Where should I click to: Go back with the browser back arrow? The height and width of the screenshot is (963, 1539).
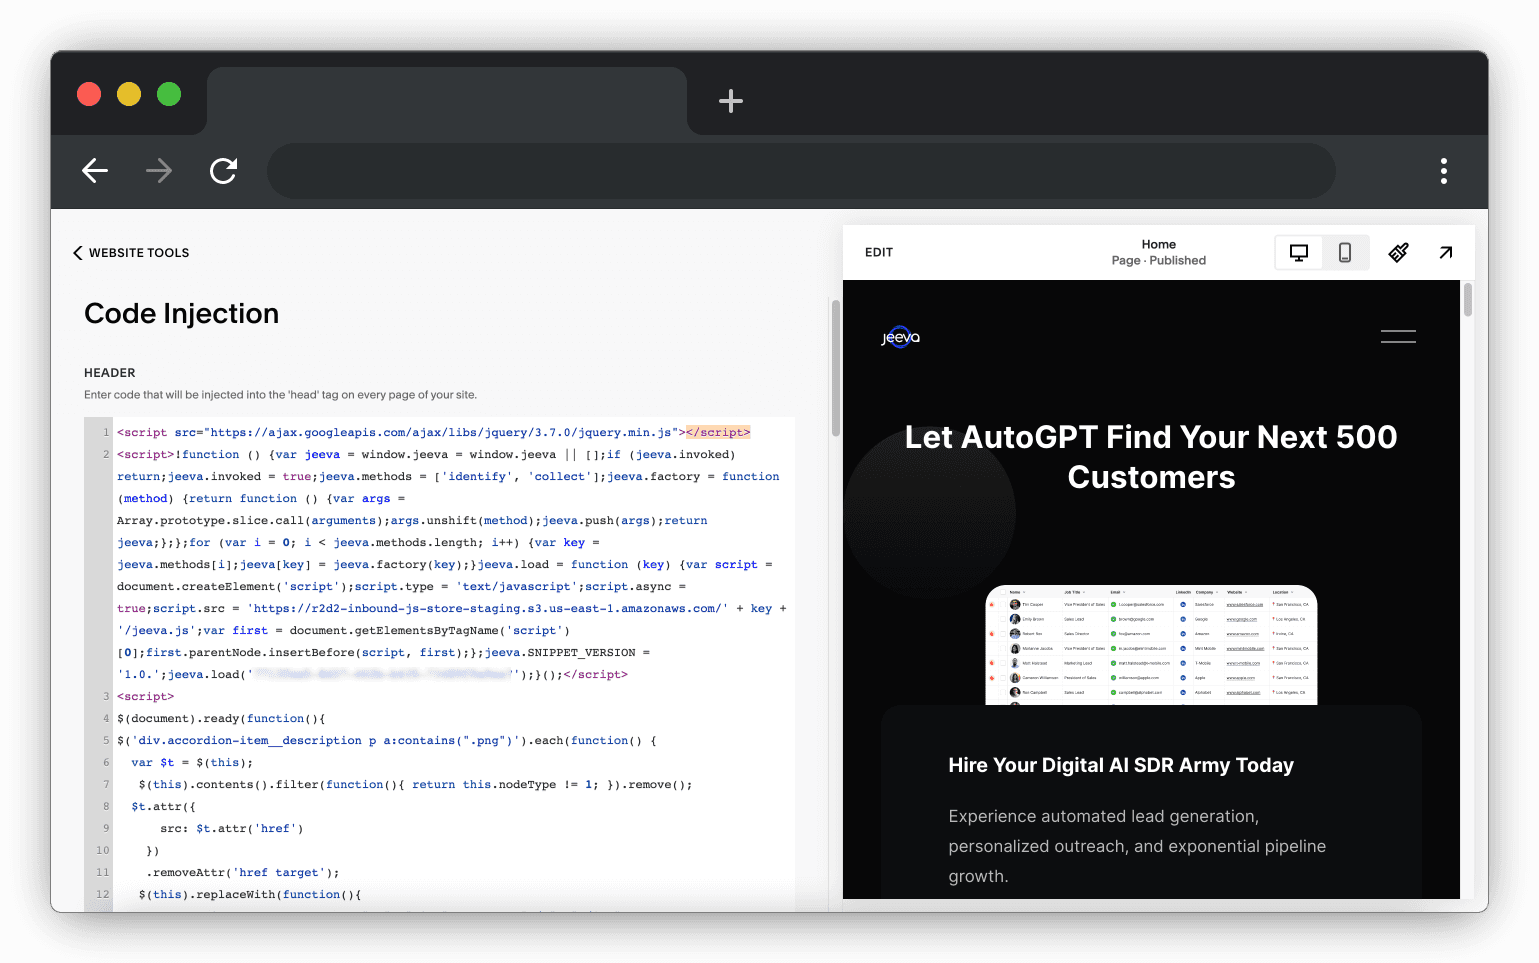tap(95, 171)
